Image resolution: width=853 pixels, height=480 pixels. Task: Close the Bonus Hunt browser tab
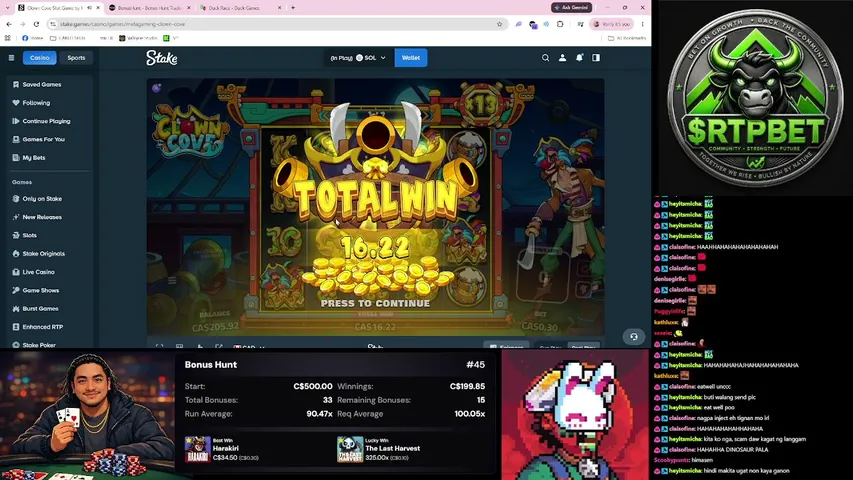point(189,8)
